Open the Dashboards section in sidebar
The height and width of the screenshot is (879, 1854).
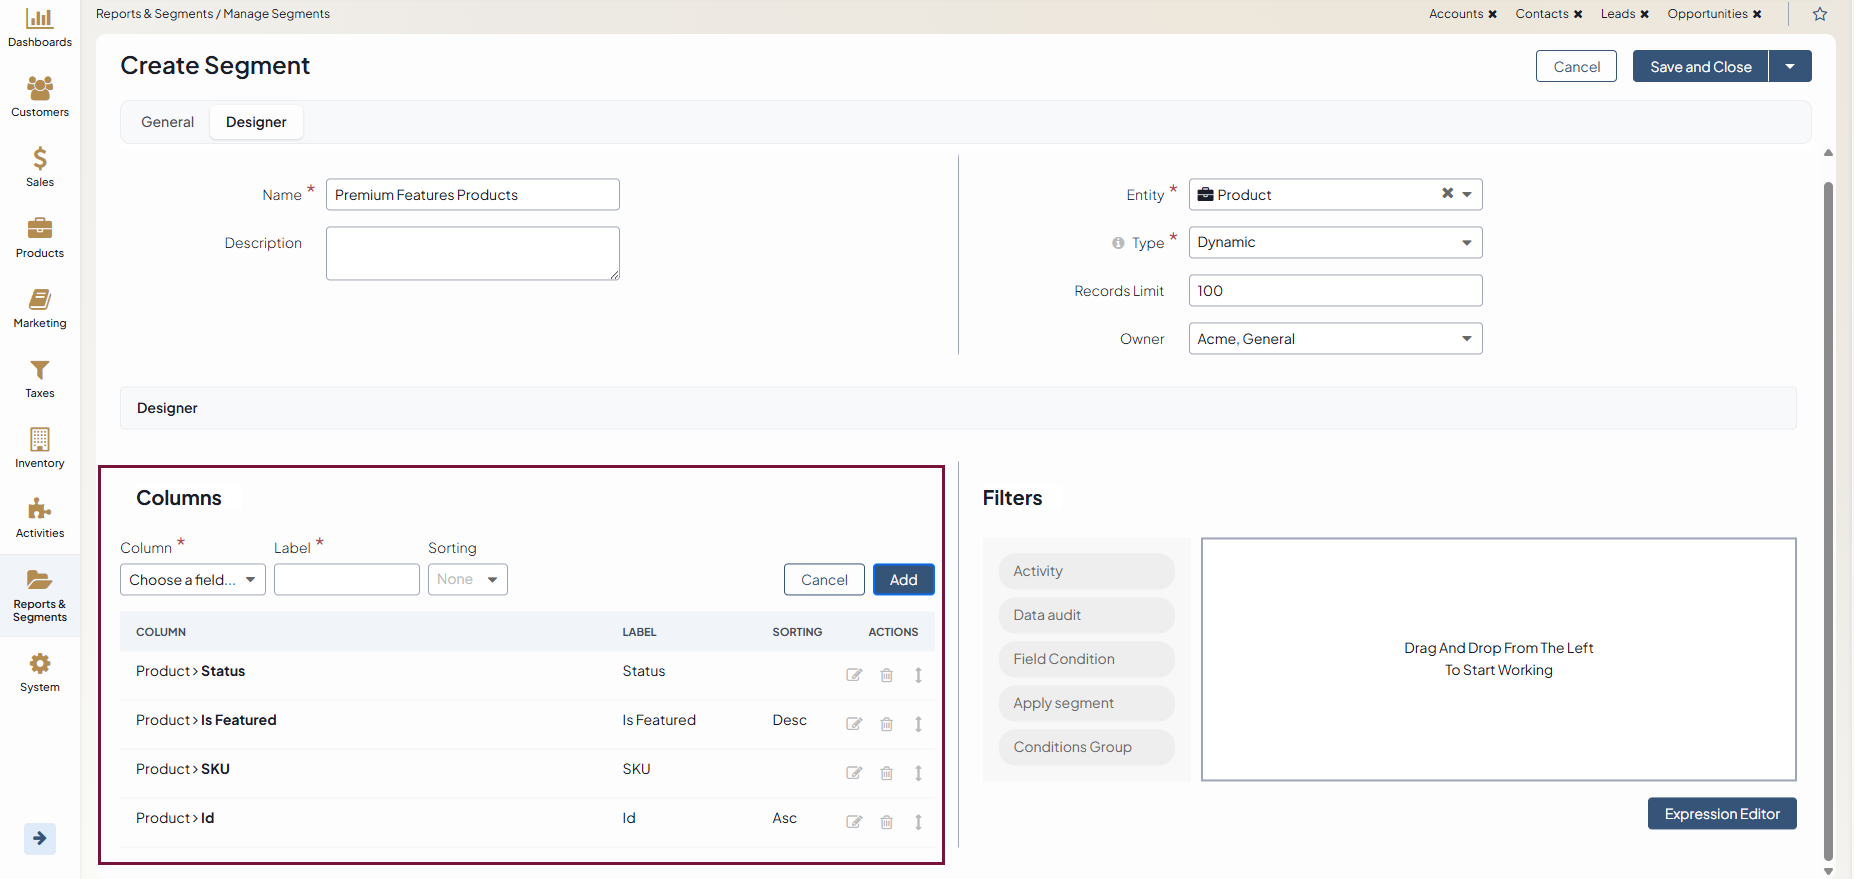[x=40, y=28]
